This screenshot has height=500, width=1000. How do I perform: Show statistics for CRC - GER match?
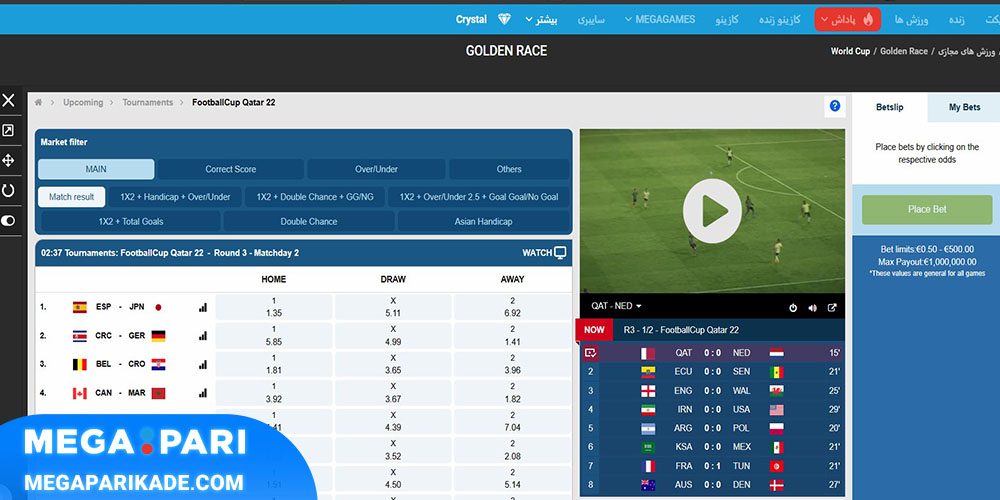[x=203, y=335]
